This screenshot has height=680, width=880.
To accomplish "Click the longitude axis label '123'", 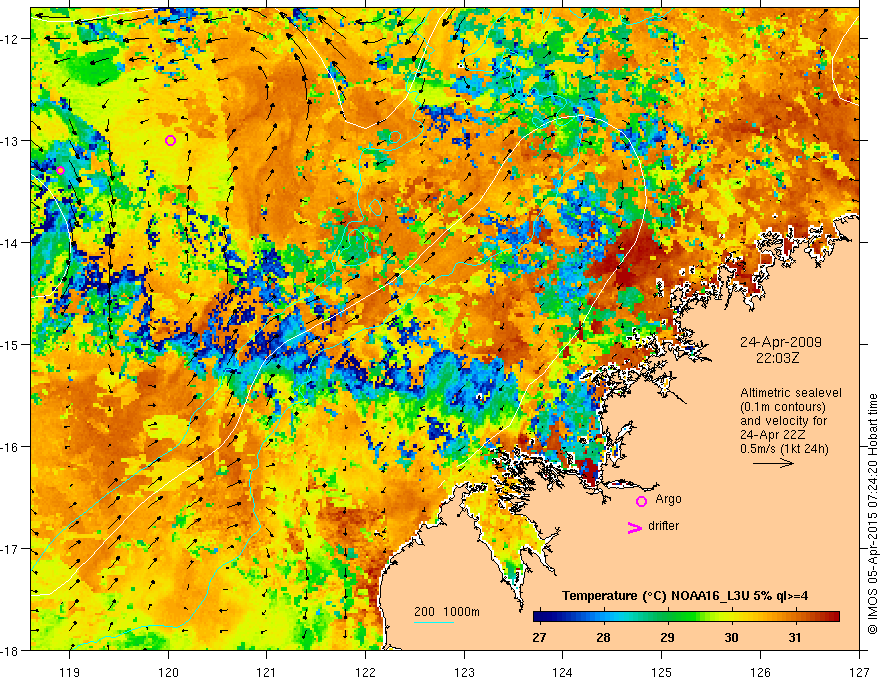I will pos(464,672).
